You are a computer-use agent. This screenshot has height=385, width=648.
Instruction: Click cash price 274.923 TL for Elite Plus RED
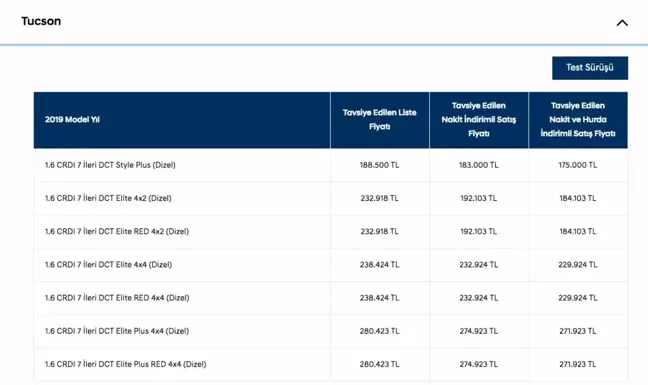click(x=479, y=364)
